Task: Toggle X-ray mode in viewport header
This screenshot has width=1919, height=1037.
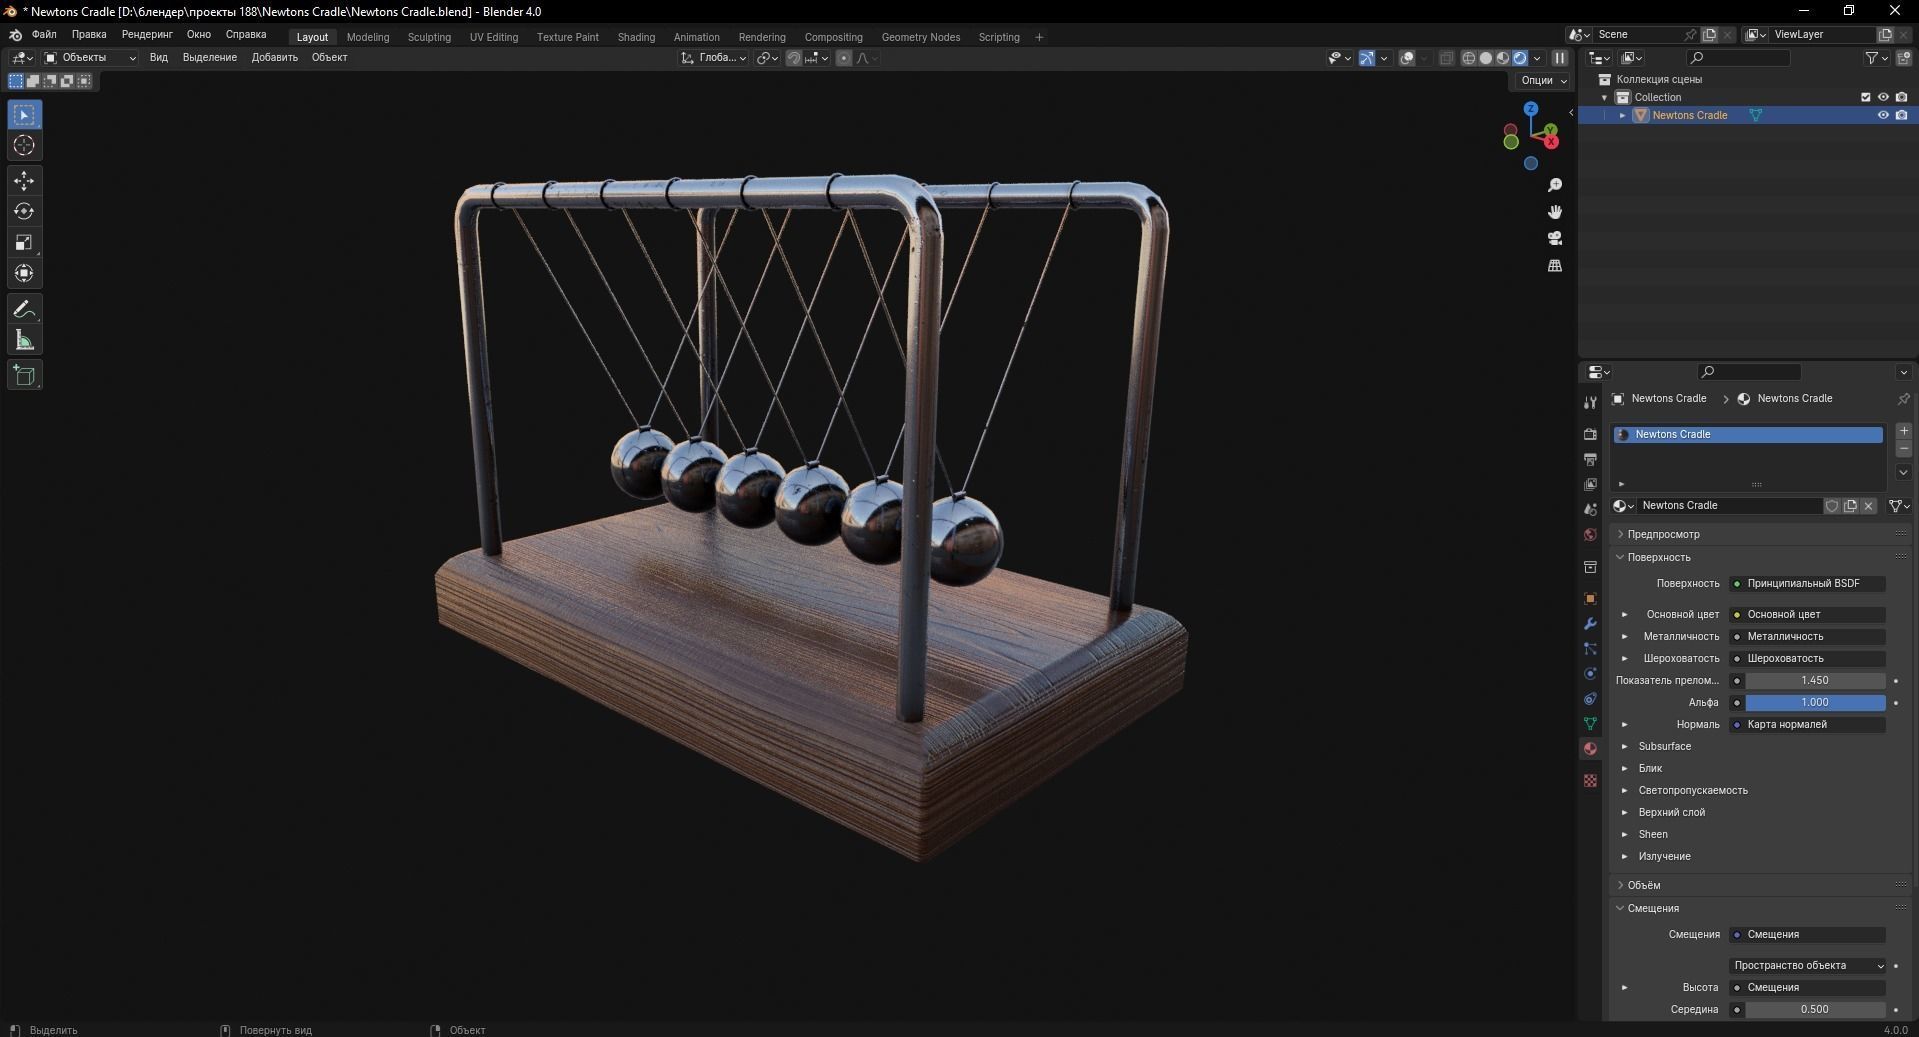Action: (x=1446, y=58)
